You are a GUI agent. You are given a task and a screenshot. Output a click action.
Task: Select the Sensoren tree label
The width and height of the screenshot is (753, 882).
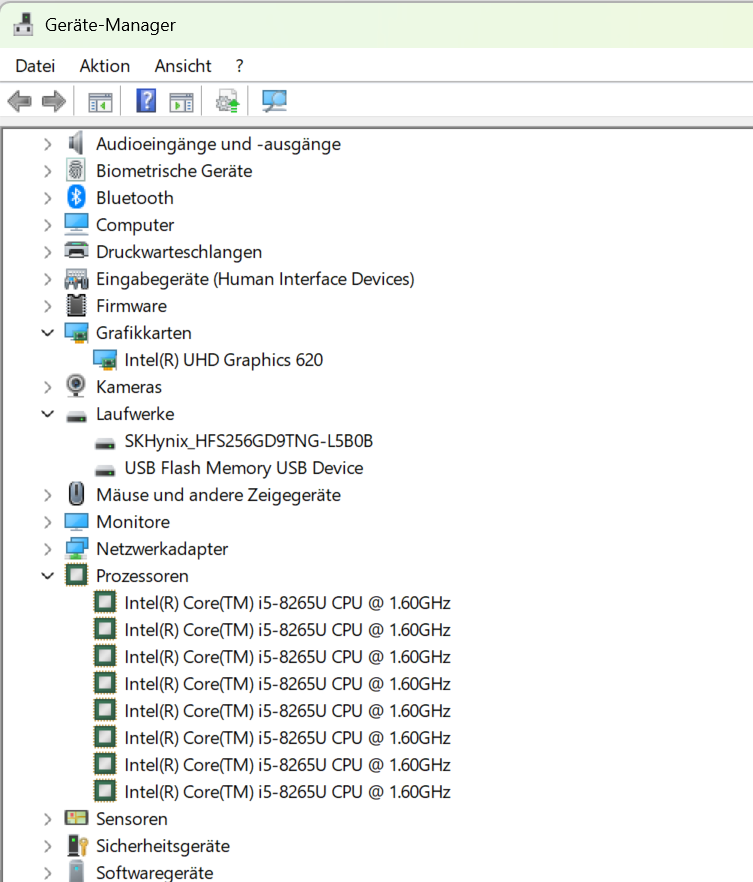[132, 819]
